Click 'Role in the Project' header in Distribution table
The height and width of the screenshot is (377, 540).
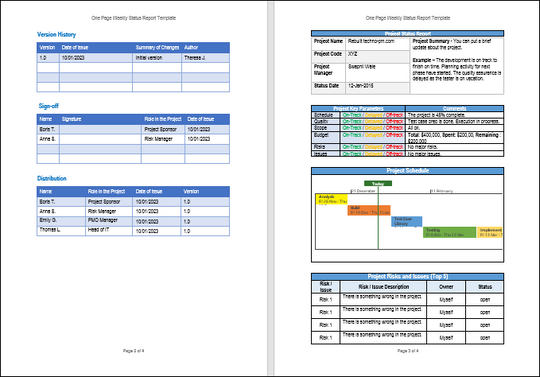coord(106,191)
